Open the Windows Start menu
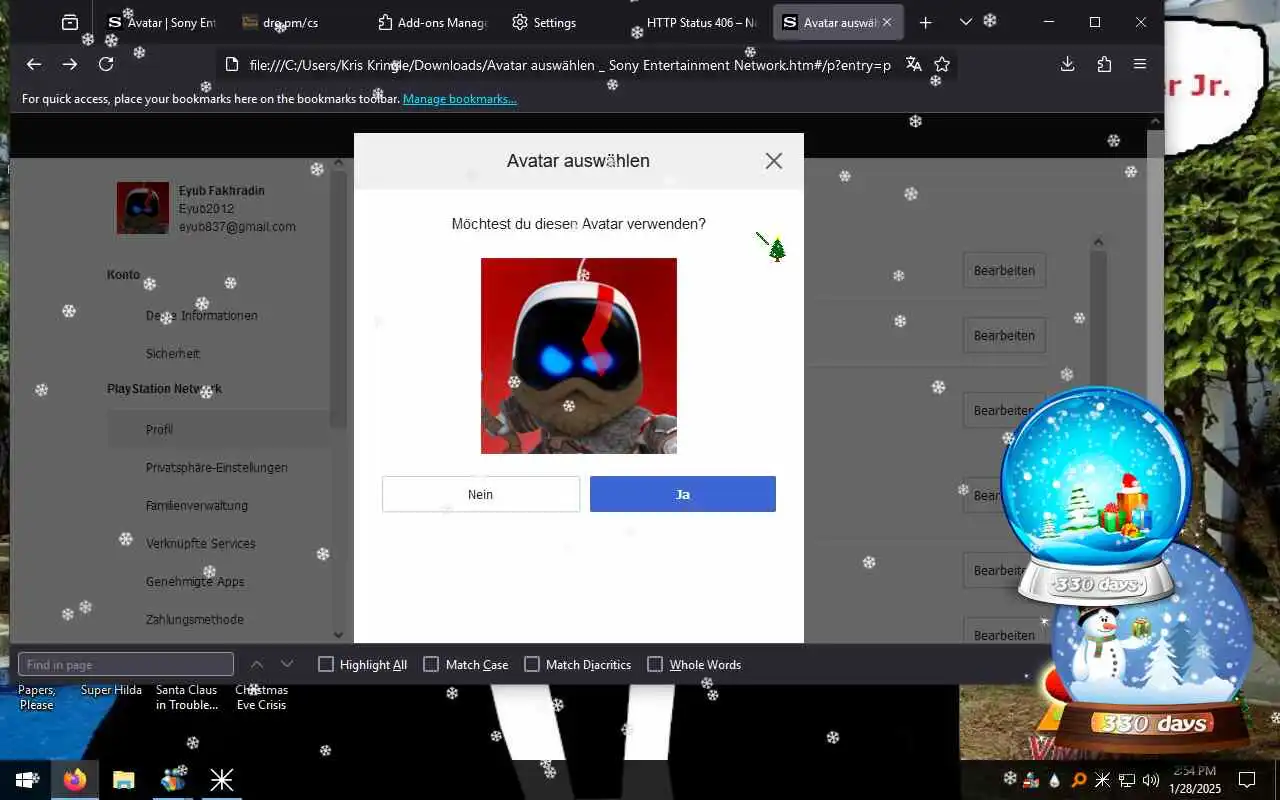The width and height of the screenshot is (1280, 800). tap(26, 780)
